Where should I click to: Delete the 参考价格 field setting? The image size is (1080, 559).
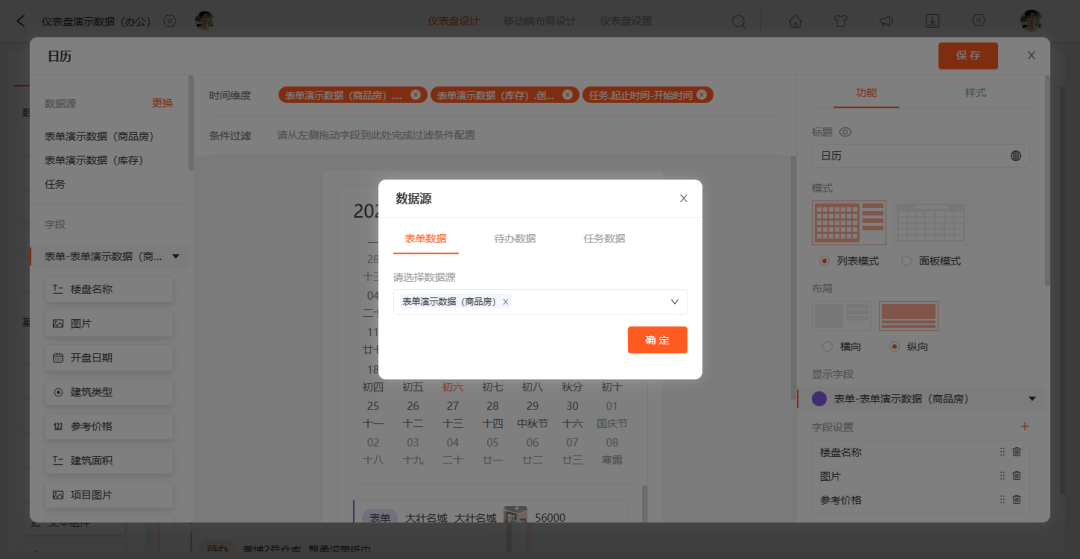(1017, 500)
